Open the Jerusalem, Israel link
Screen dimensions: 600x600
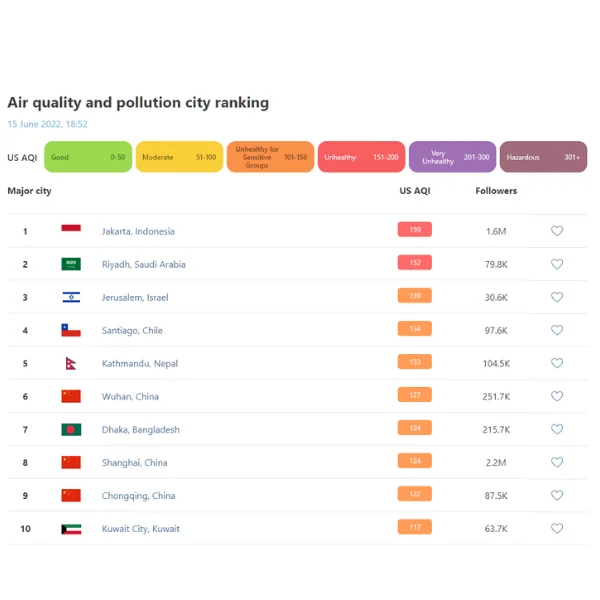tap(135, 298)
